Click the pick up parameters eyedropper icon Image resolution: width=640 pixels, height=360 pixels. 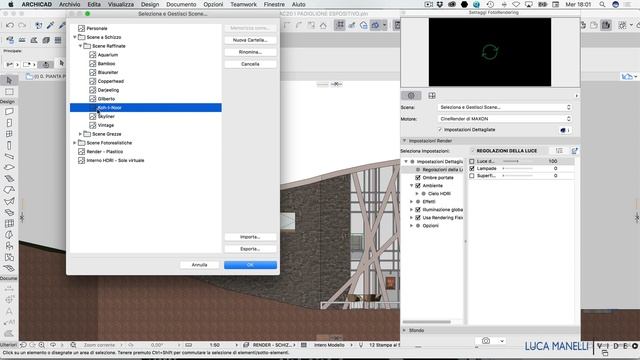(50, 25)
